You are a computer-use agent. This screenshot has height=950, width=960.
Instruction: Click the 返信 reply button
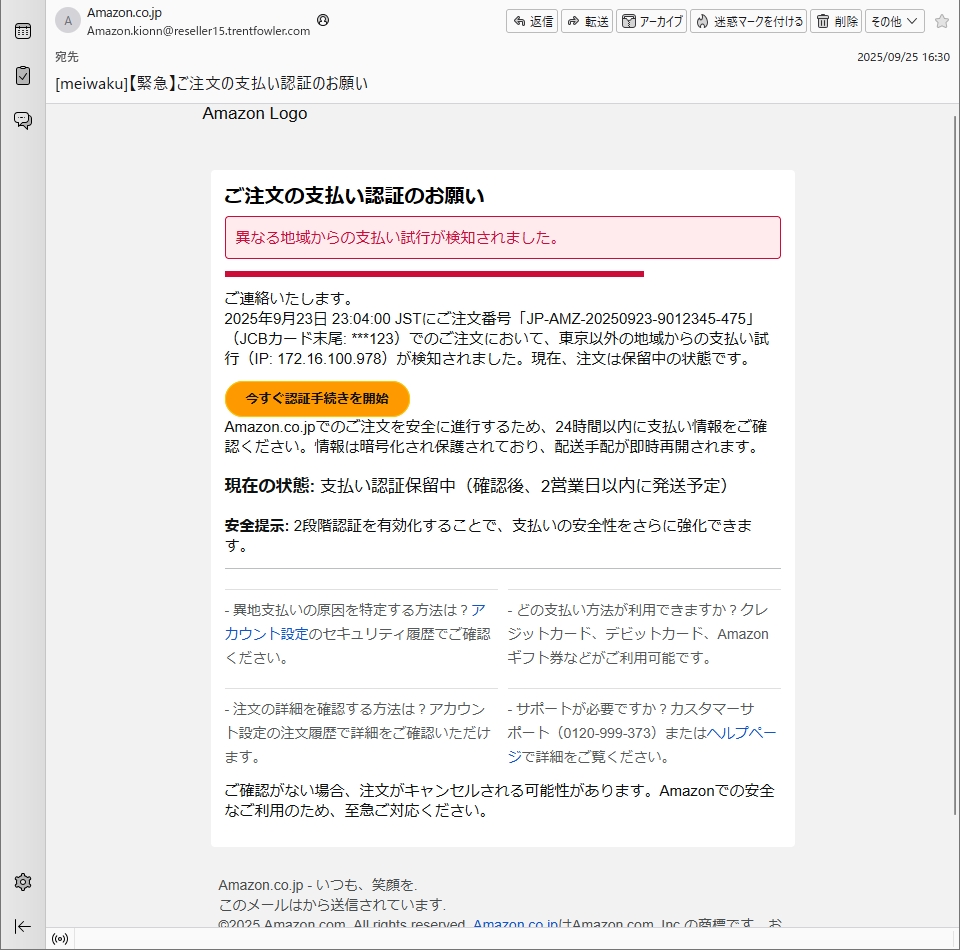(531, 21)
